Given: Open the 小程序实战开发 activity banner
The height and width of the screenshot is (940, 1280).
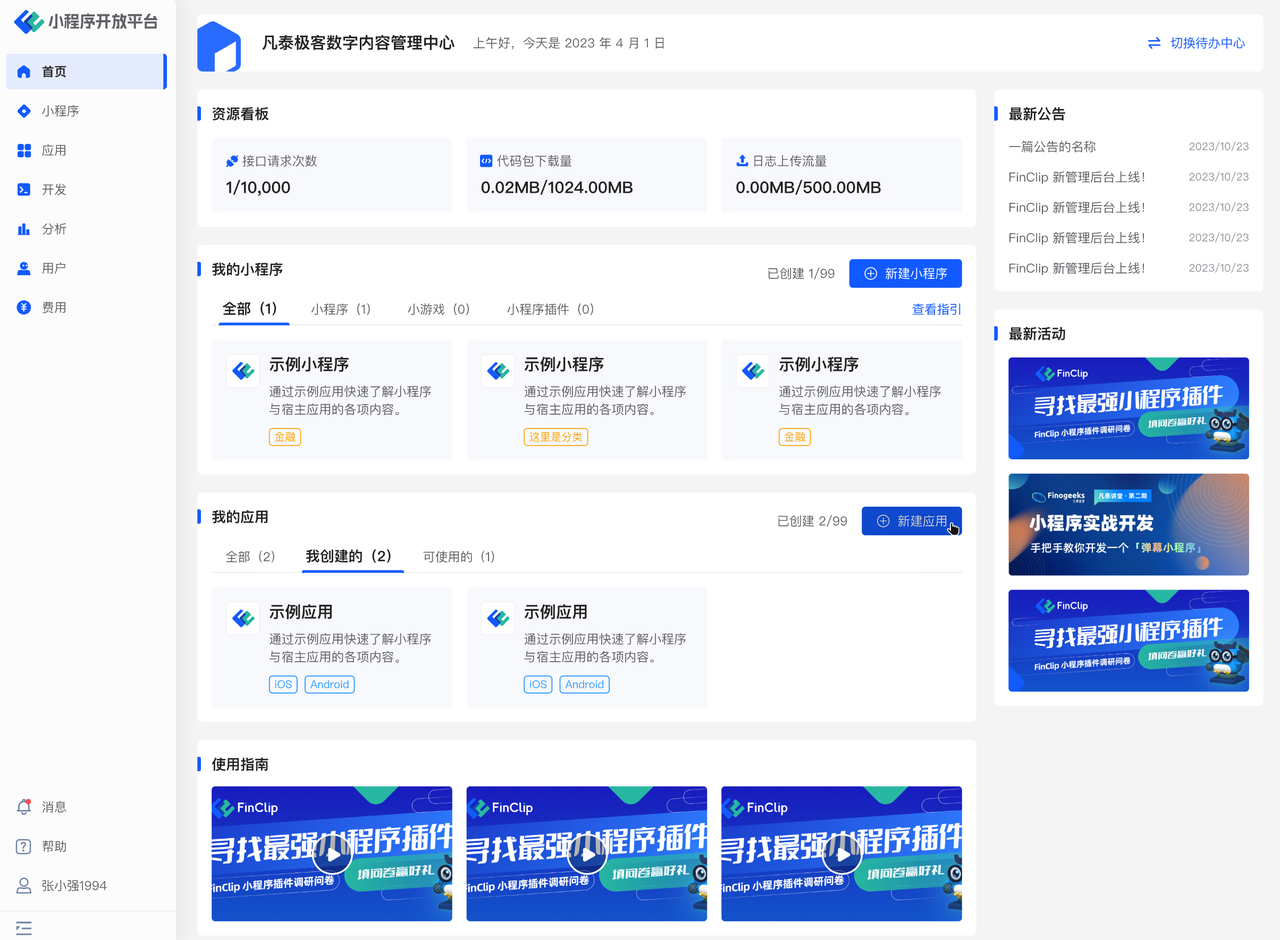Looking at the screenshot, I should pyautogui.click(x=1128, y=524).
